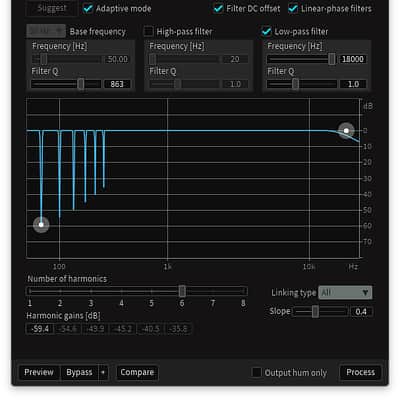Click the Slope slider handle
The image size is (400, 400).
coord(315,312)
